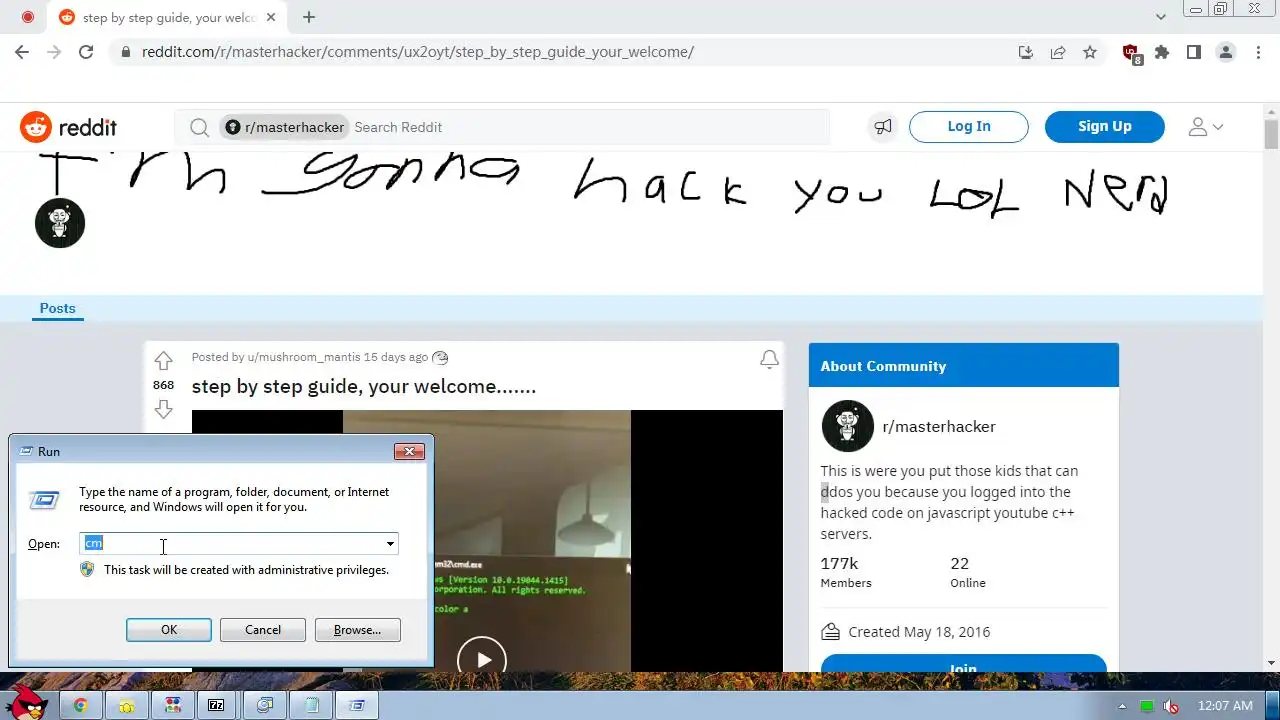The height and width of the screenshot is (720, 1280).
Task: Click the muted volume tray icon
Action: coord(1171,706)
